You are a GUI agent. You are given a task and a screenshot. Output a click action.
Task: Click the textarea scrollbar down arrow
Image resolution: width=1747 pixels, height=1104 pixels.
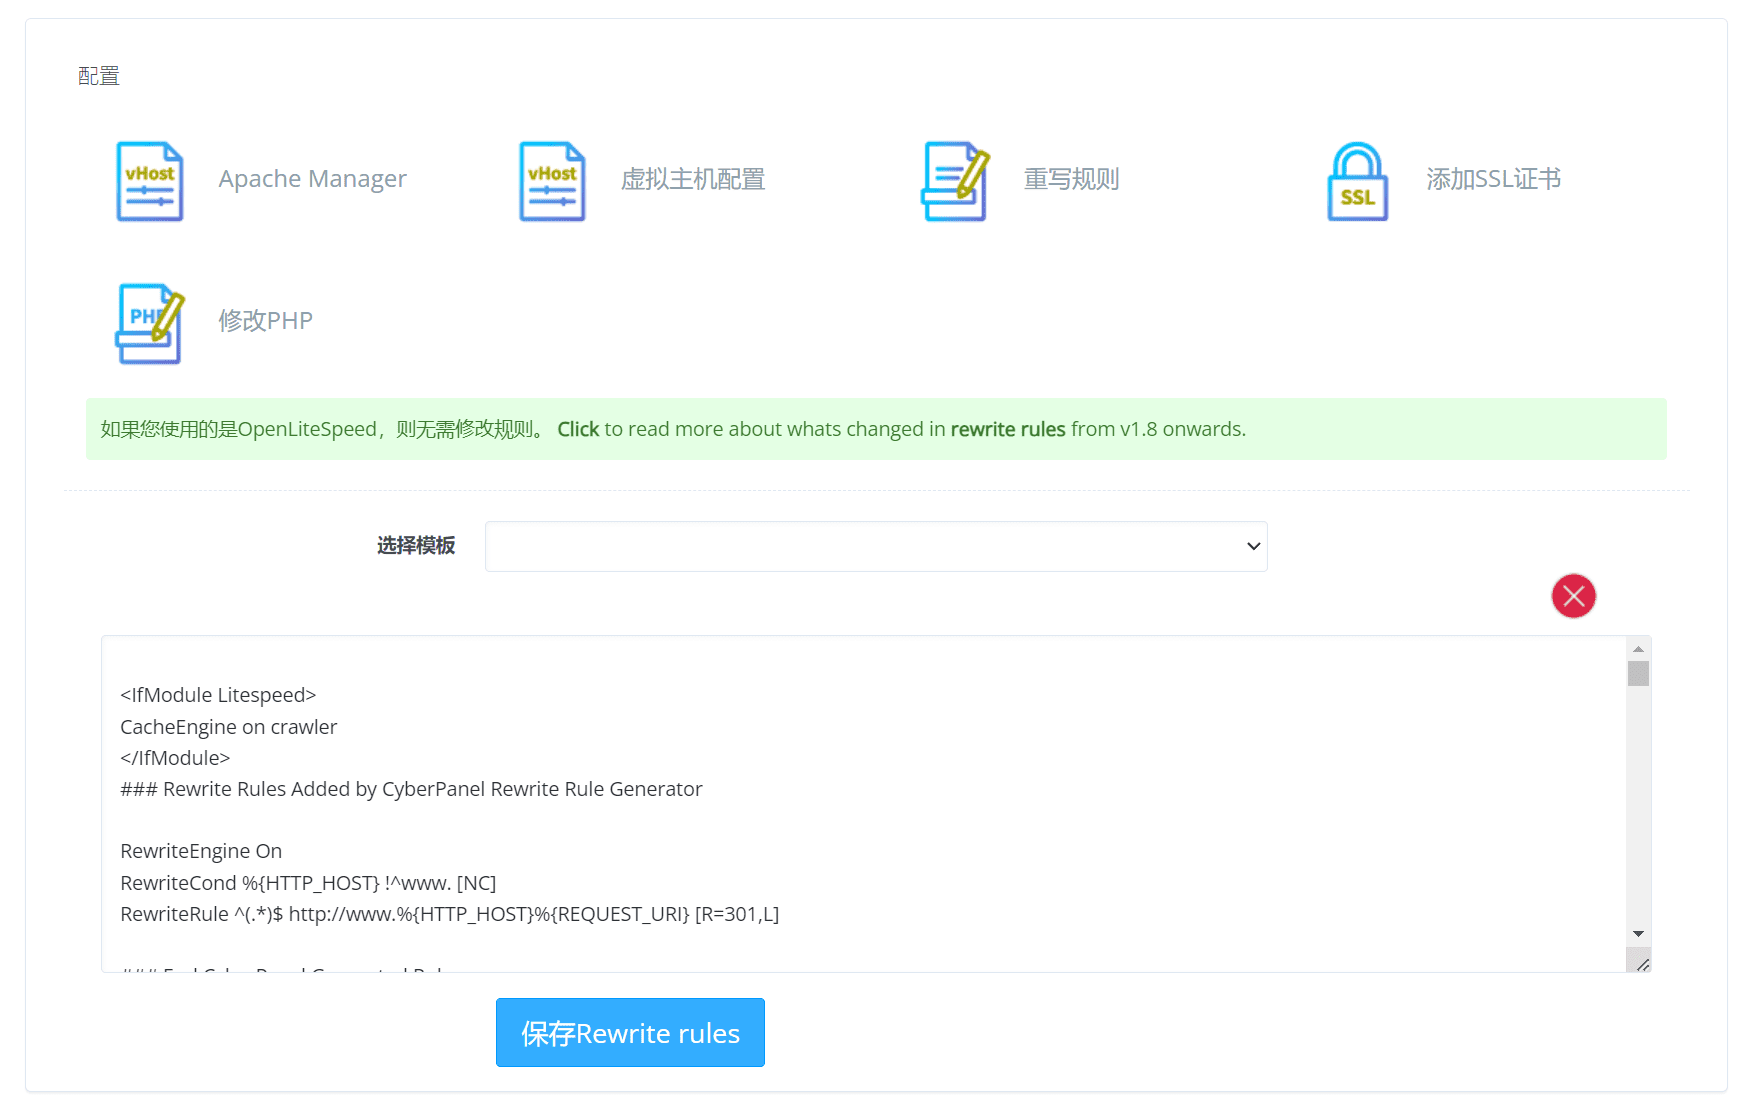pyautogui.click(x=1638, y=932)
